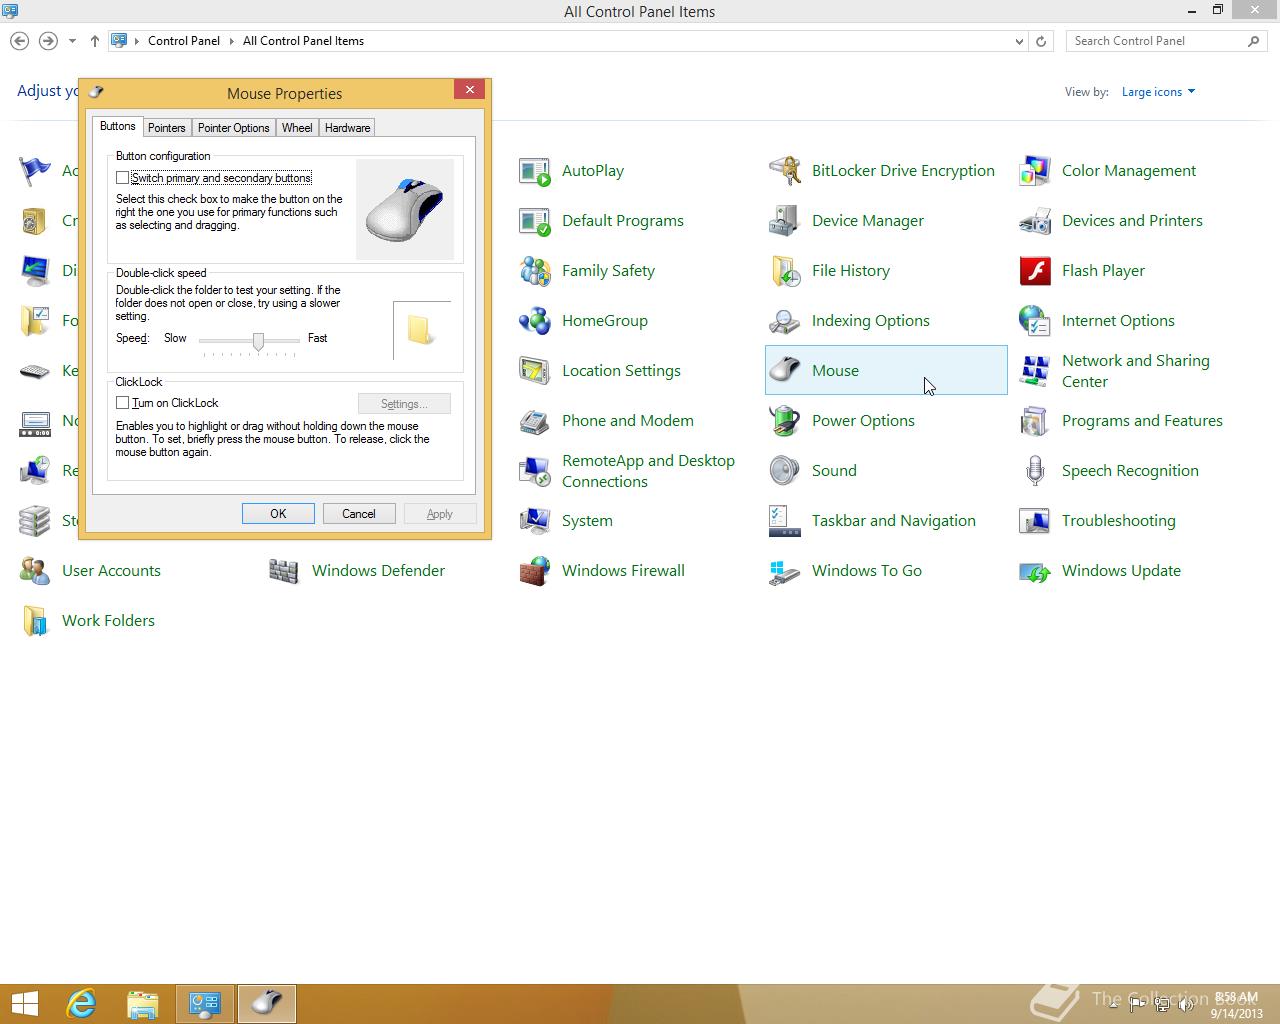This screenshot has height=1024, width=1280.
Task: Click the Windows Update icon
Action: pyautogui.click(x=1035, y=571)
